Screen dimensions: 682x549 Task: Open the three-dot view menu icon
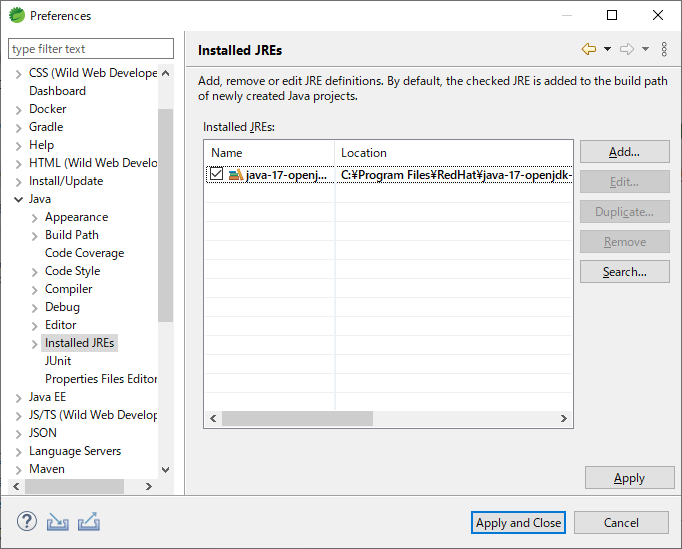(x=664, y=49)
